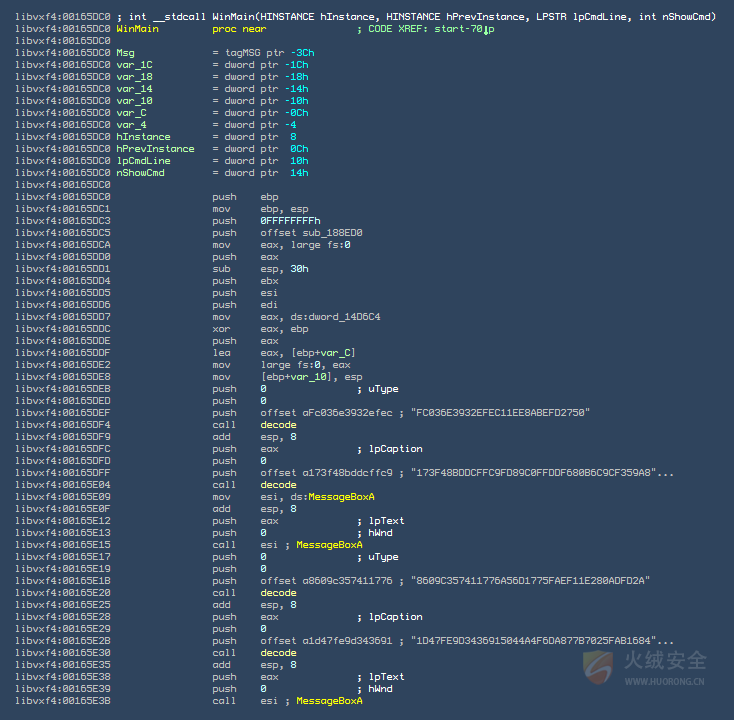This screenshot has height=720, width=734.
Task: Click the push esi instruction at 00165DD5
Action: tap(245, 293)
